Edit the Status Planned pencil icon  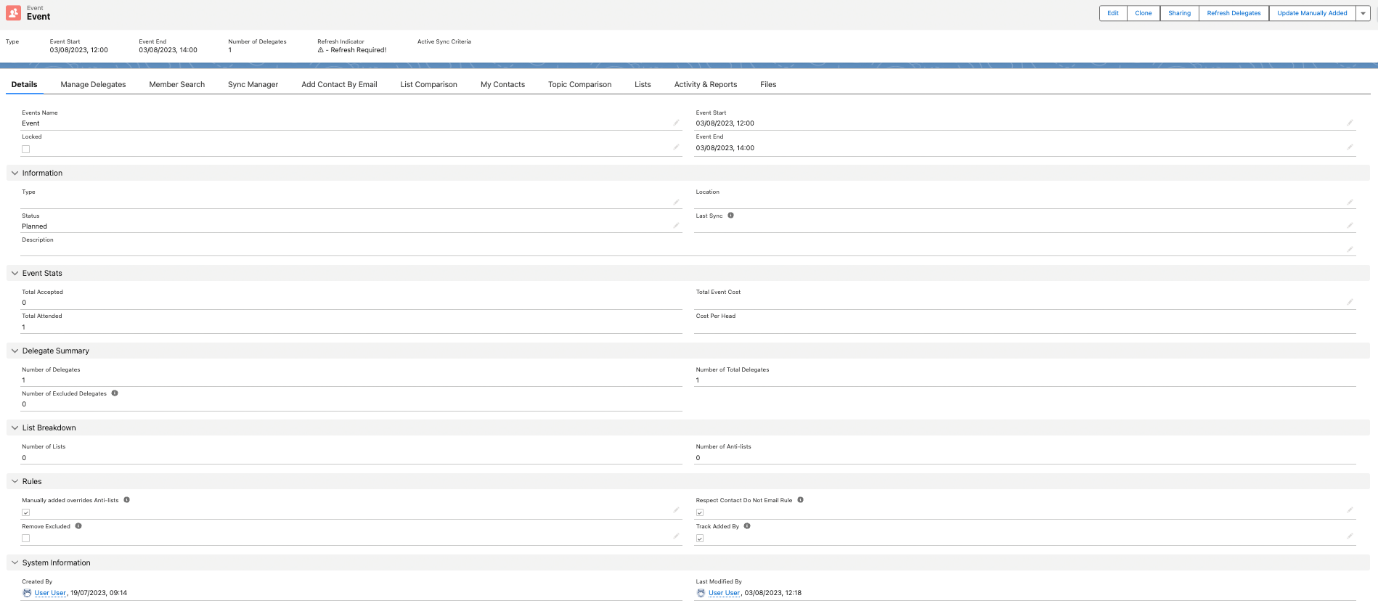pos(676,226)
